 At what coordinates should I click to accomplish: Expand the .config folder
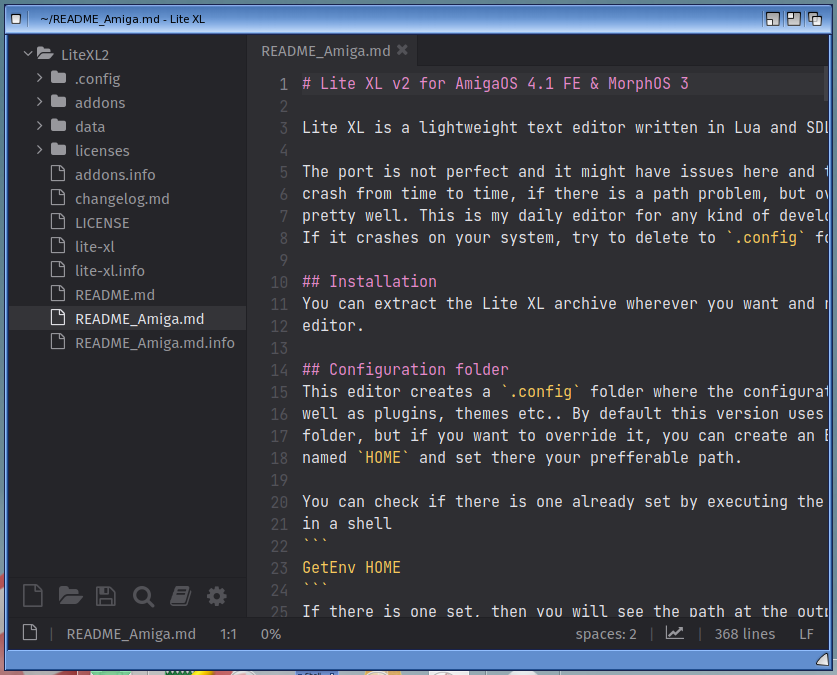pyautogui.click(x=39, y=78)
